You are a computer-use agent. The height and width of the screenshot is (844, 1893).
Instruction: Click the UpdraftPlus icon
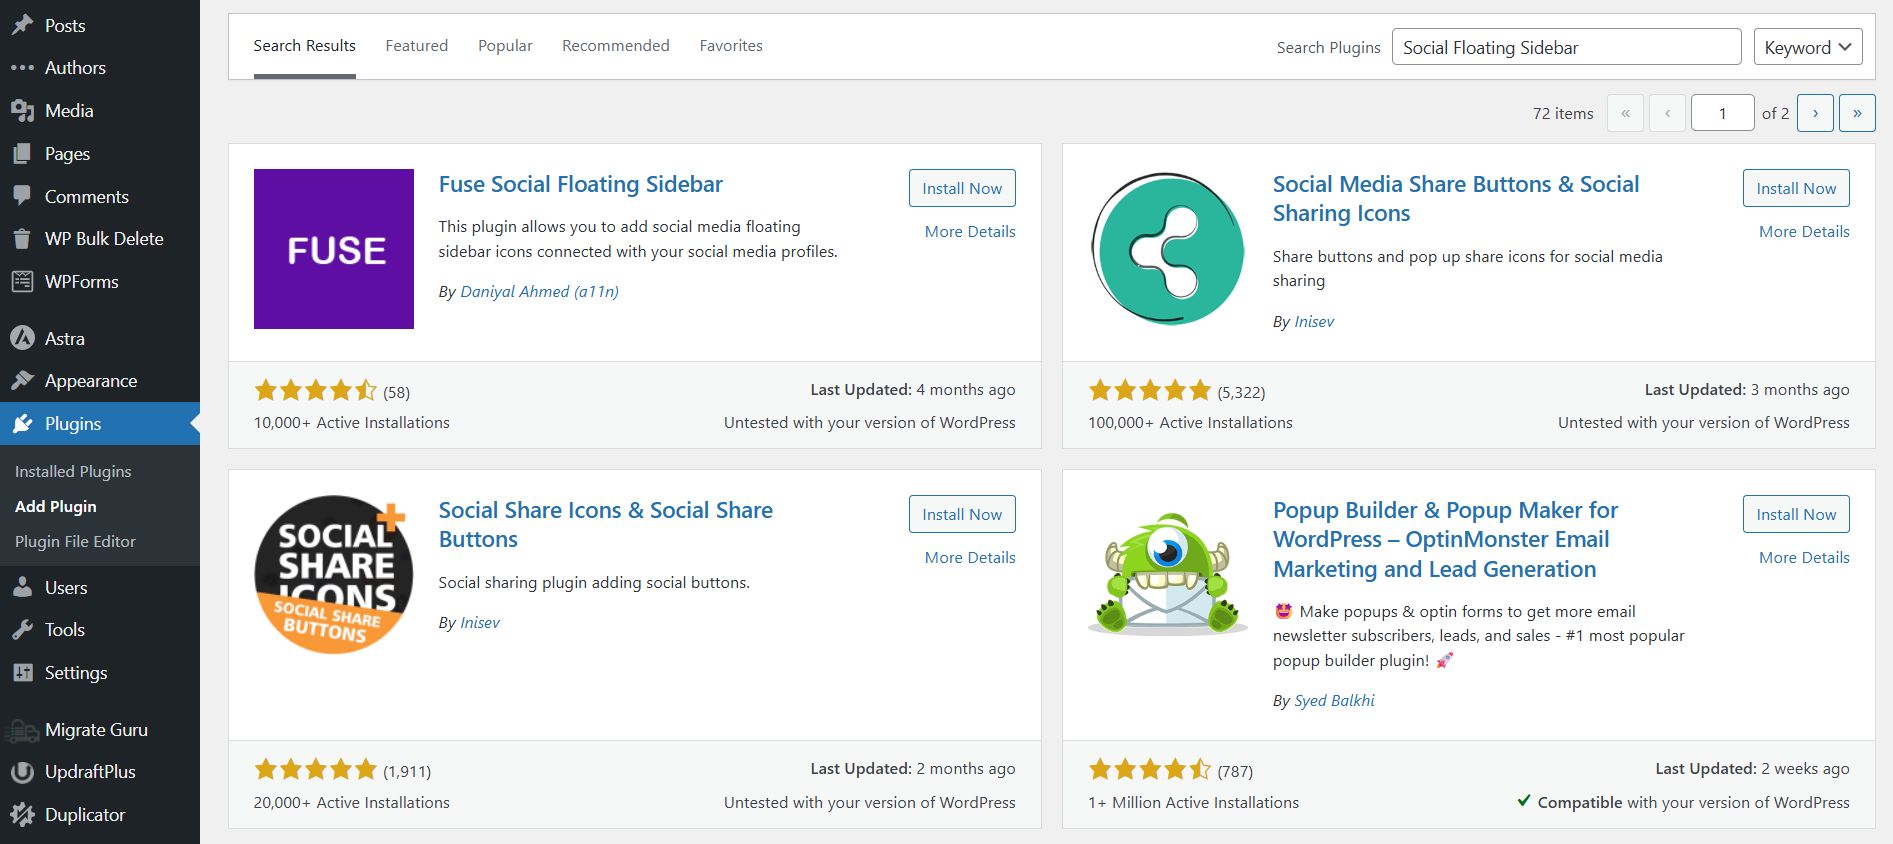(22, 772)
